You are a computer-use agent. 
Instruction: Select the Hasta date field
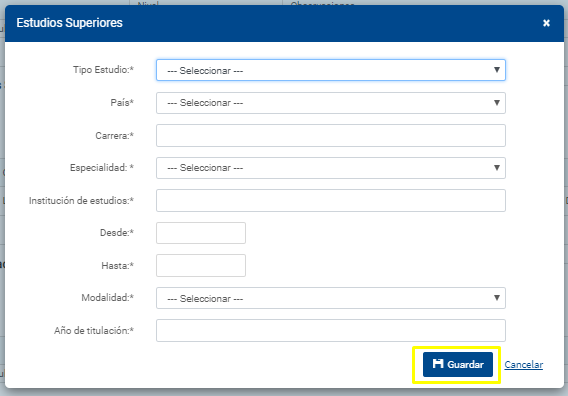coord(201,266)
